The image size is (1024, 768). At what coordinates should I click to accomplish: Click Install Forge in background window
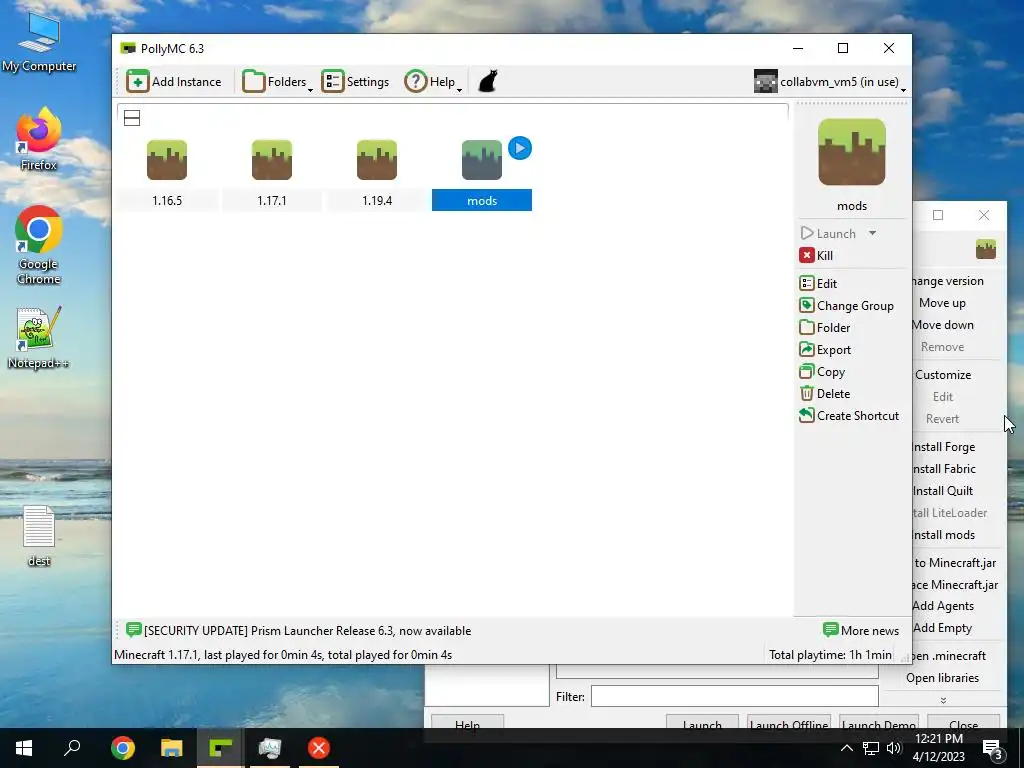pos(944,447)
